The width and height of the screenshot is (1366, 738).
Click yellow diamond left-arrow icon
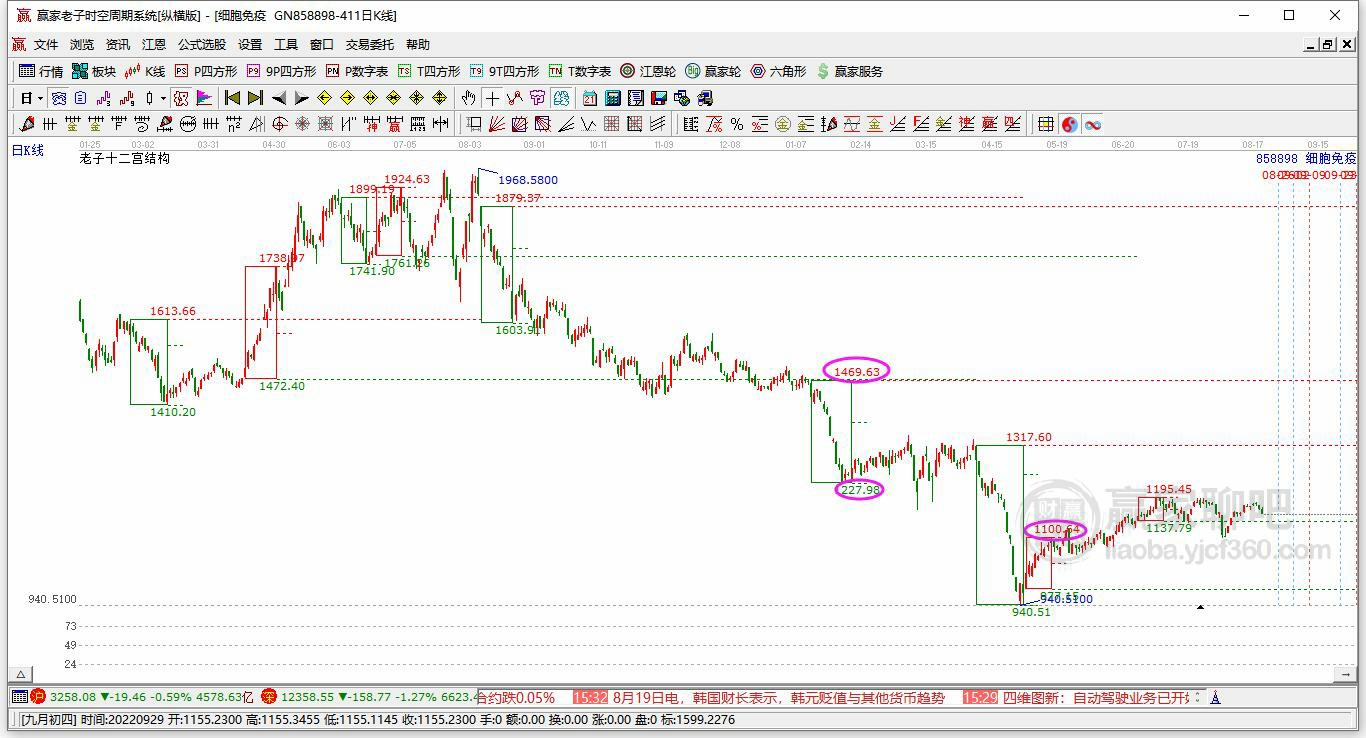324,98
